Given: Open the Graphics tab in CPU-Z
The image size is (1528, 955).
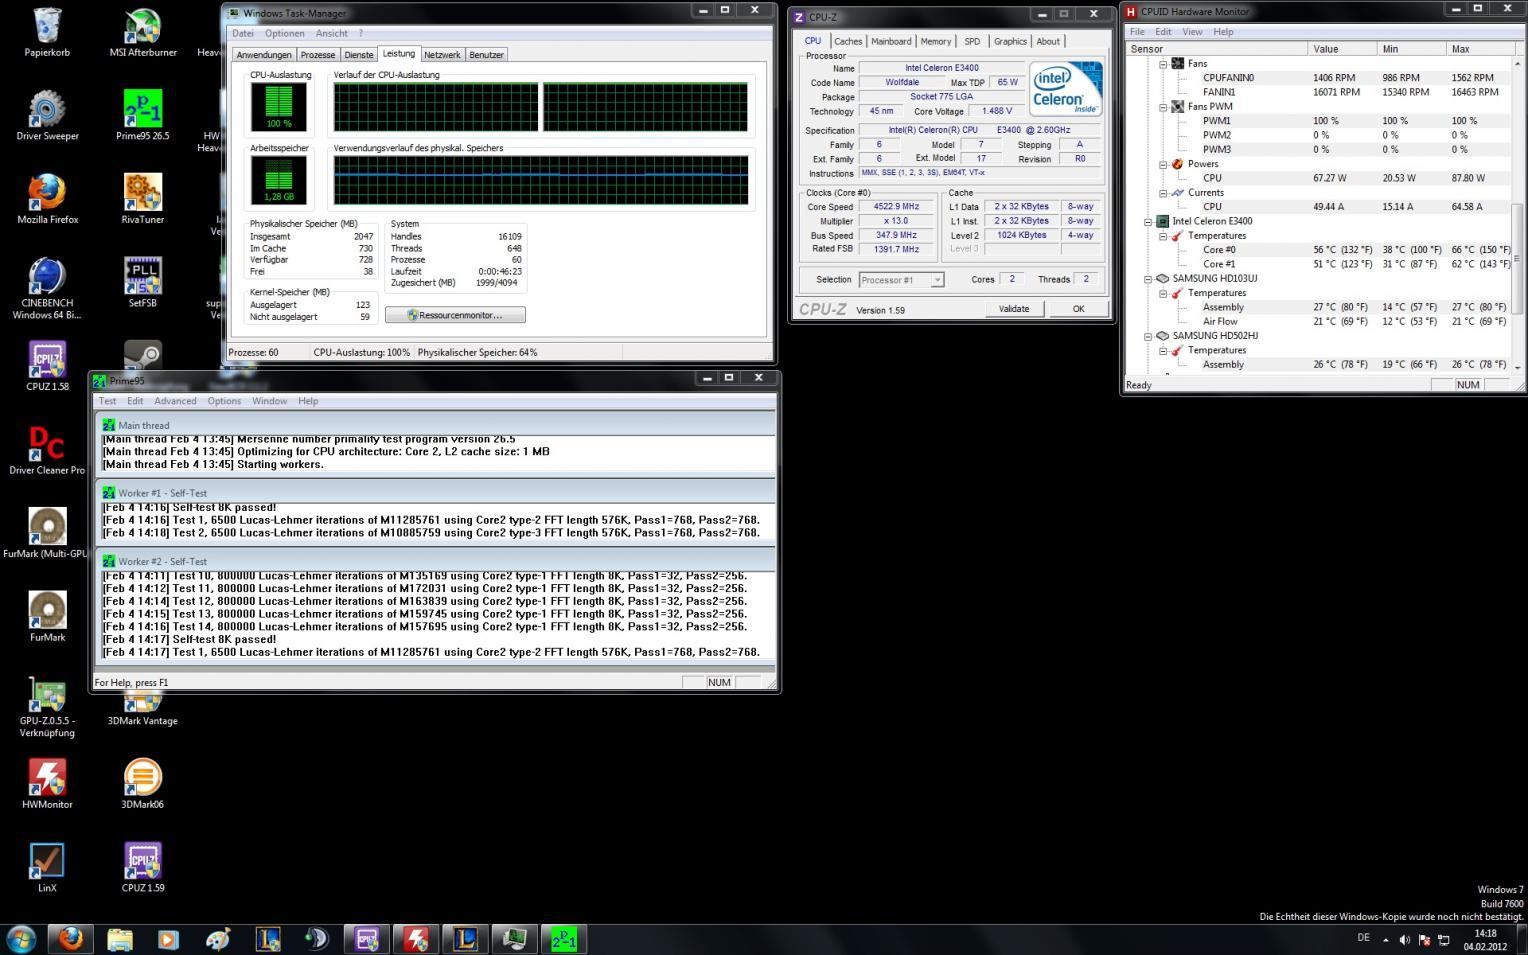Looking at the screenshot, I should pos(1010,41).
